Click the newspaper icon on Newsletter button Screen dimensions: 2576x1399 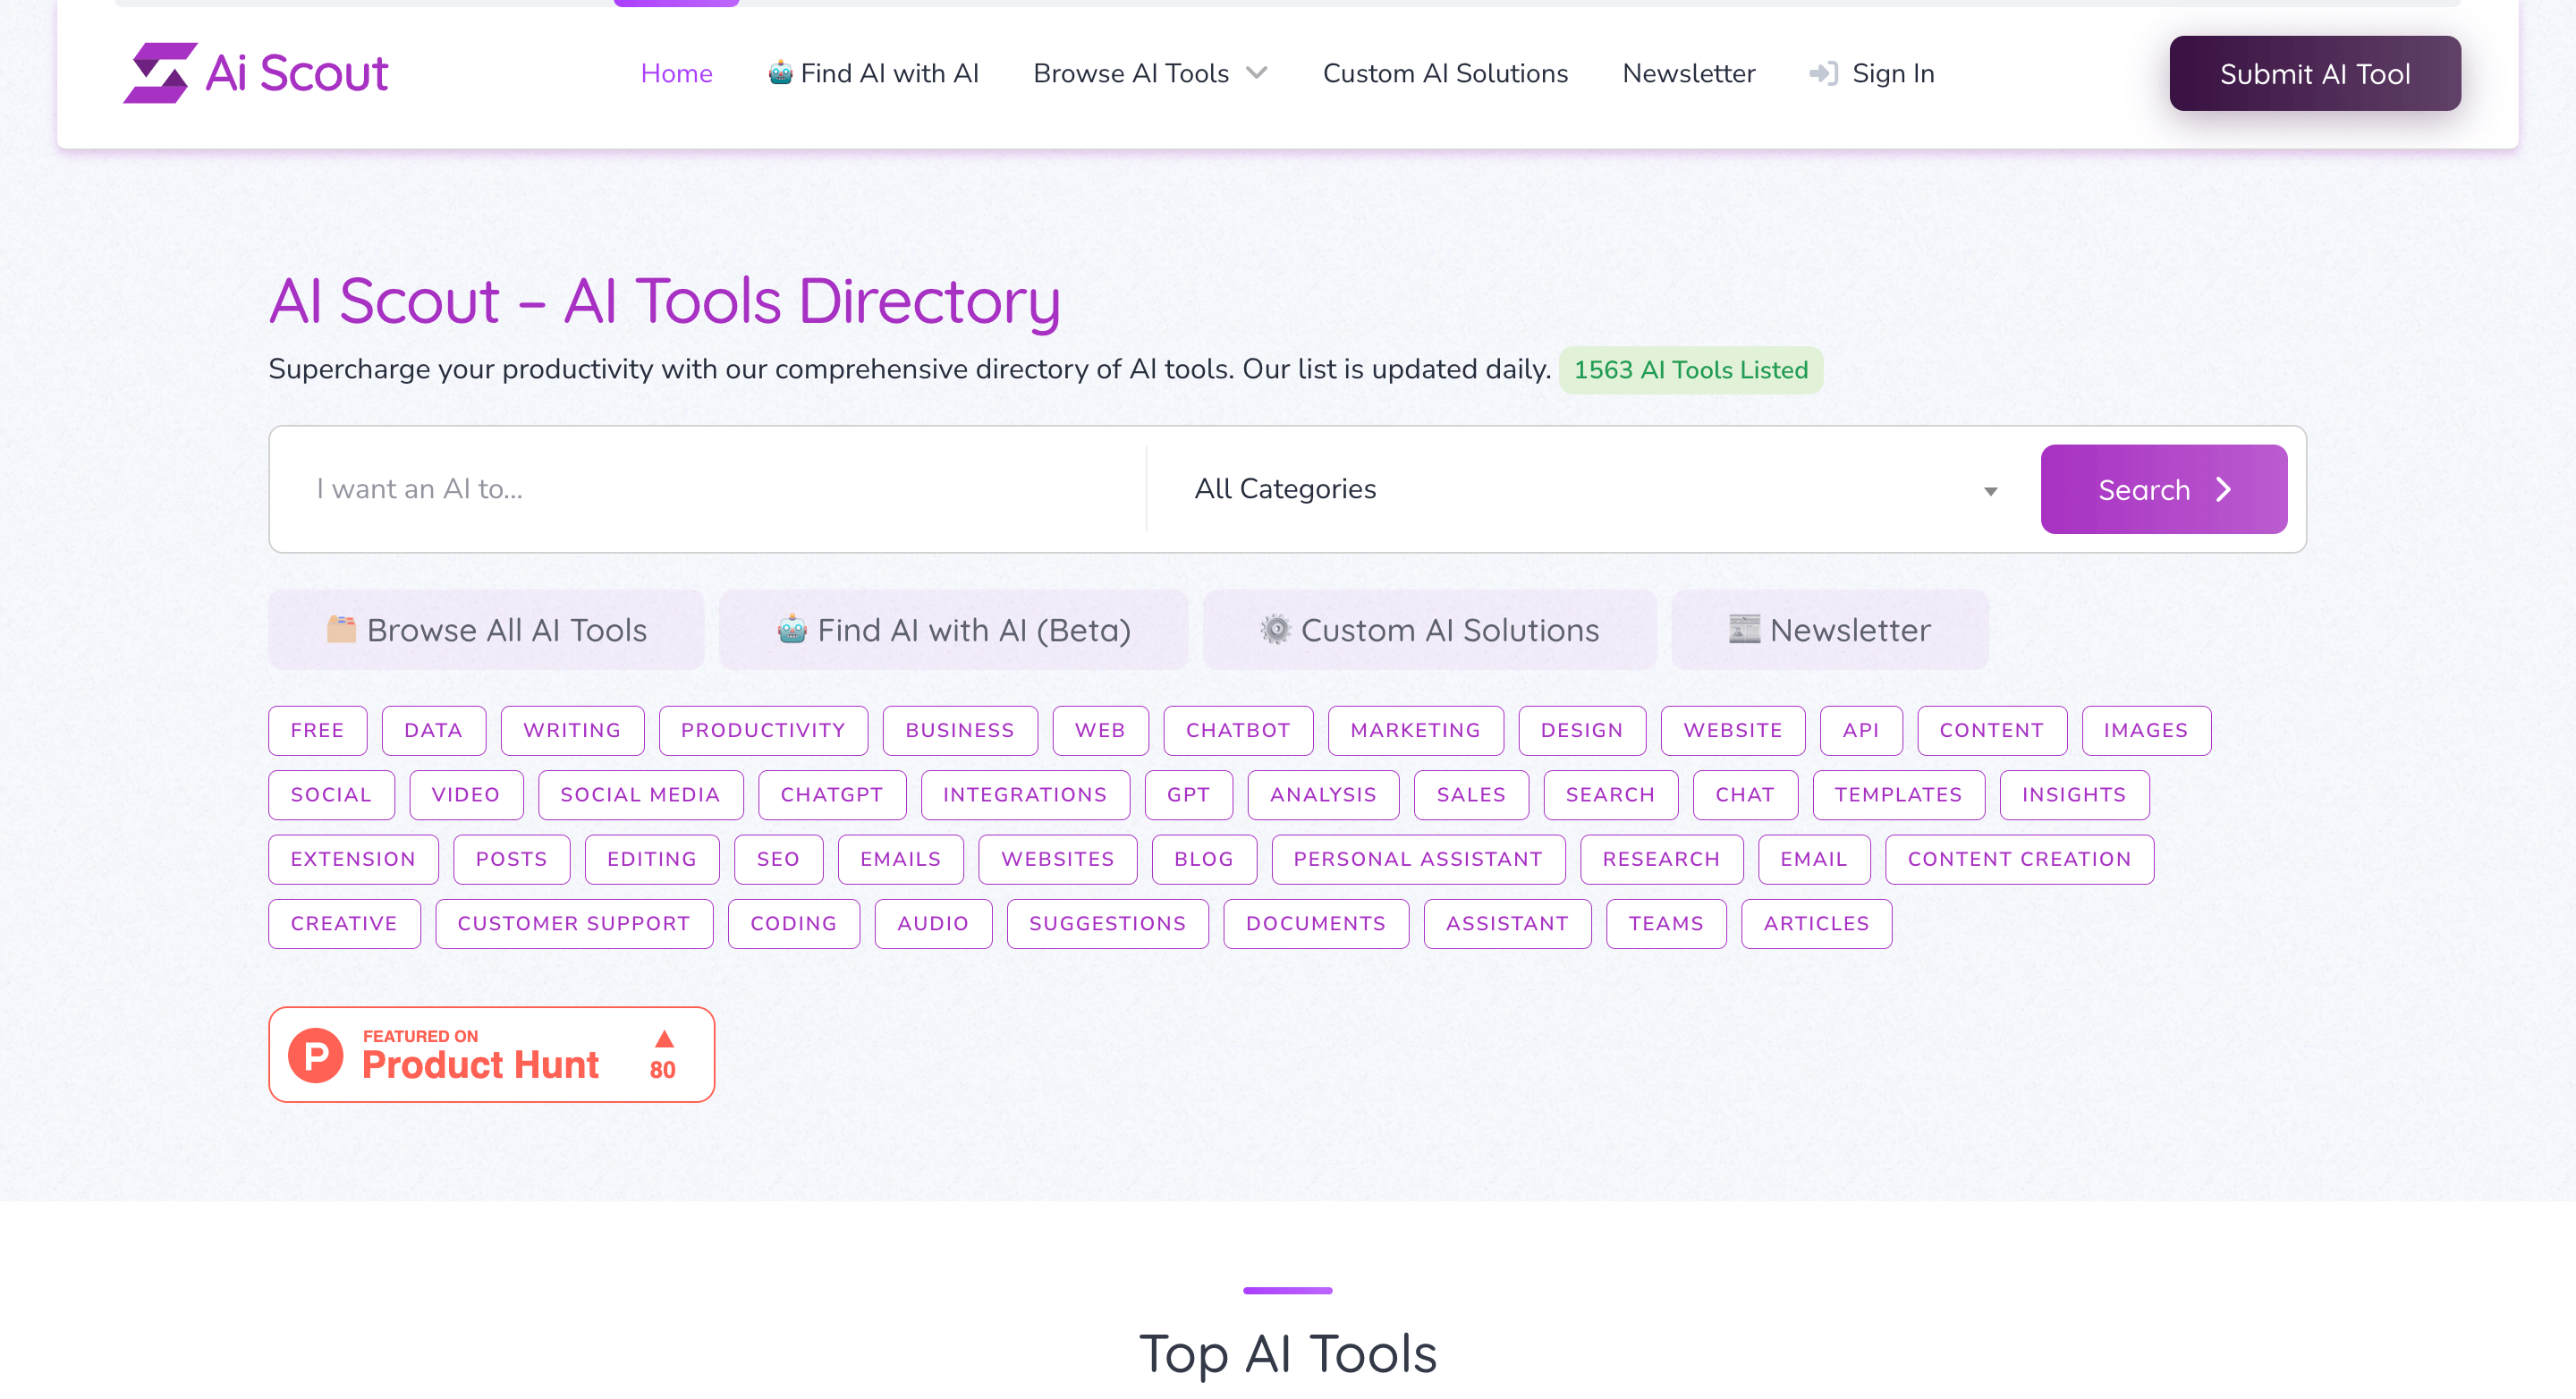[1744, 629]
